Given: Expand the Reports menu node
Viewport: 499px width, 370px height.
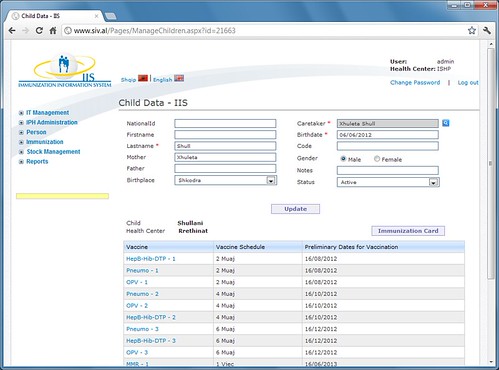Looking at the screenshot, I should tap(21, 162).
